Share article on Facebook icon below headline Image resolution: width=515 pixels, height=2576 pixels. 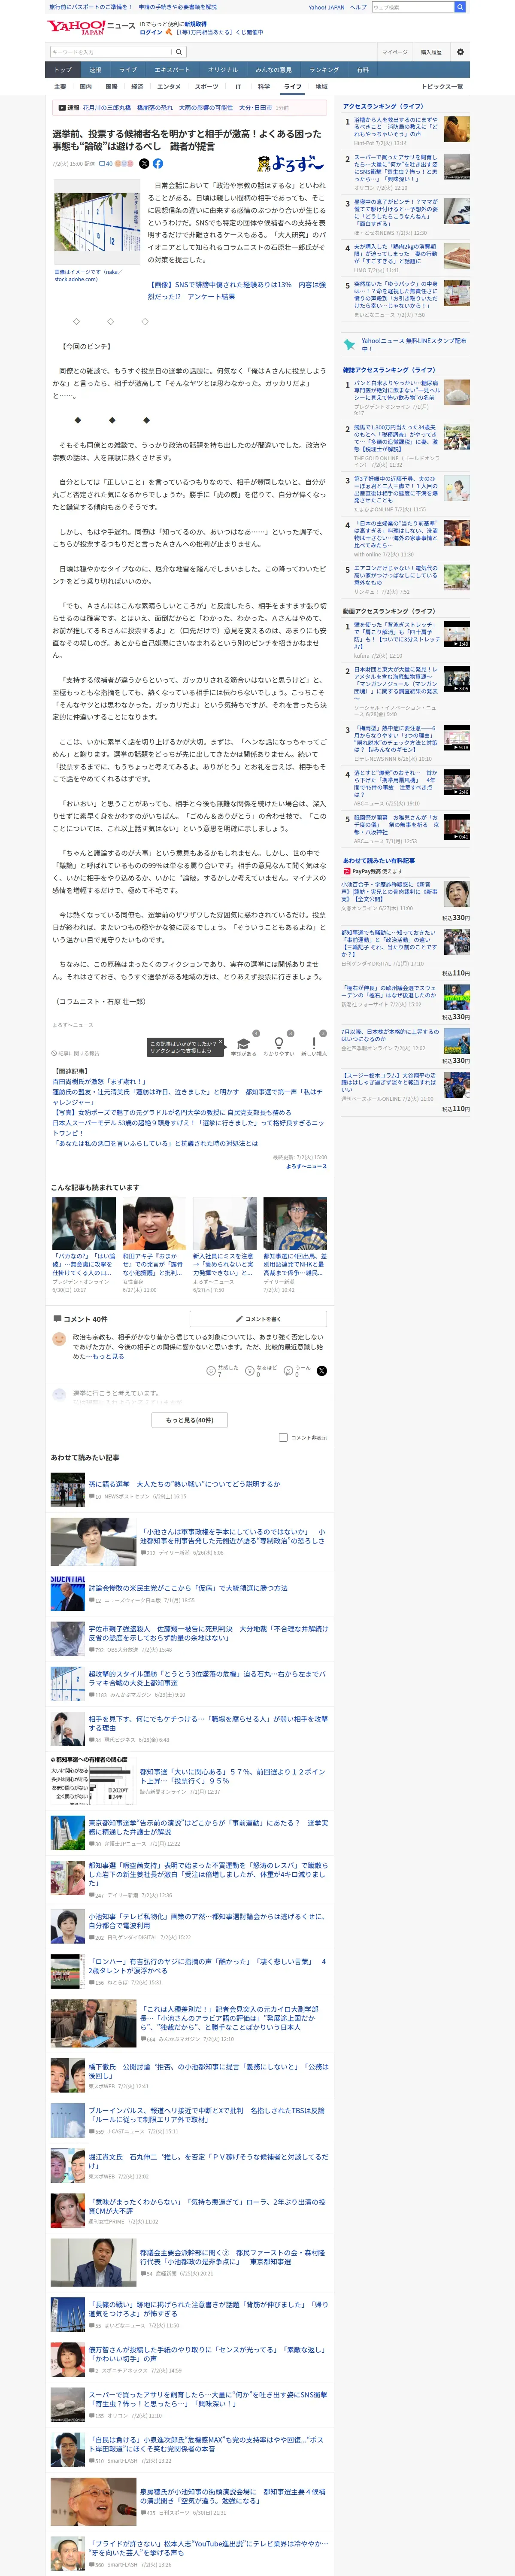point(158,163)
